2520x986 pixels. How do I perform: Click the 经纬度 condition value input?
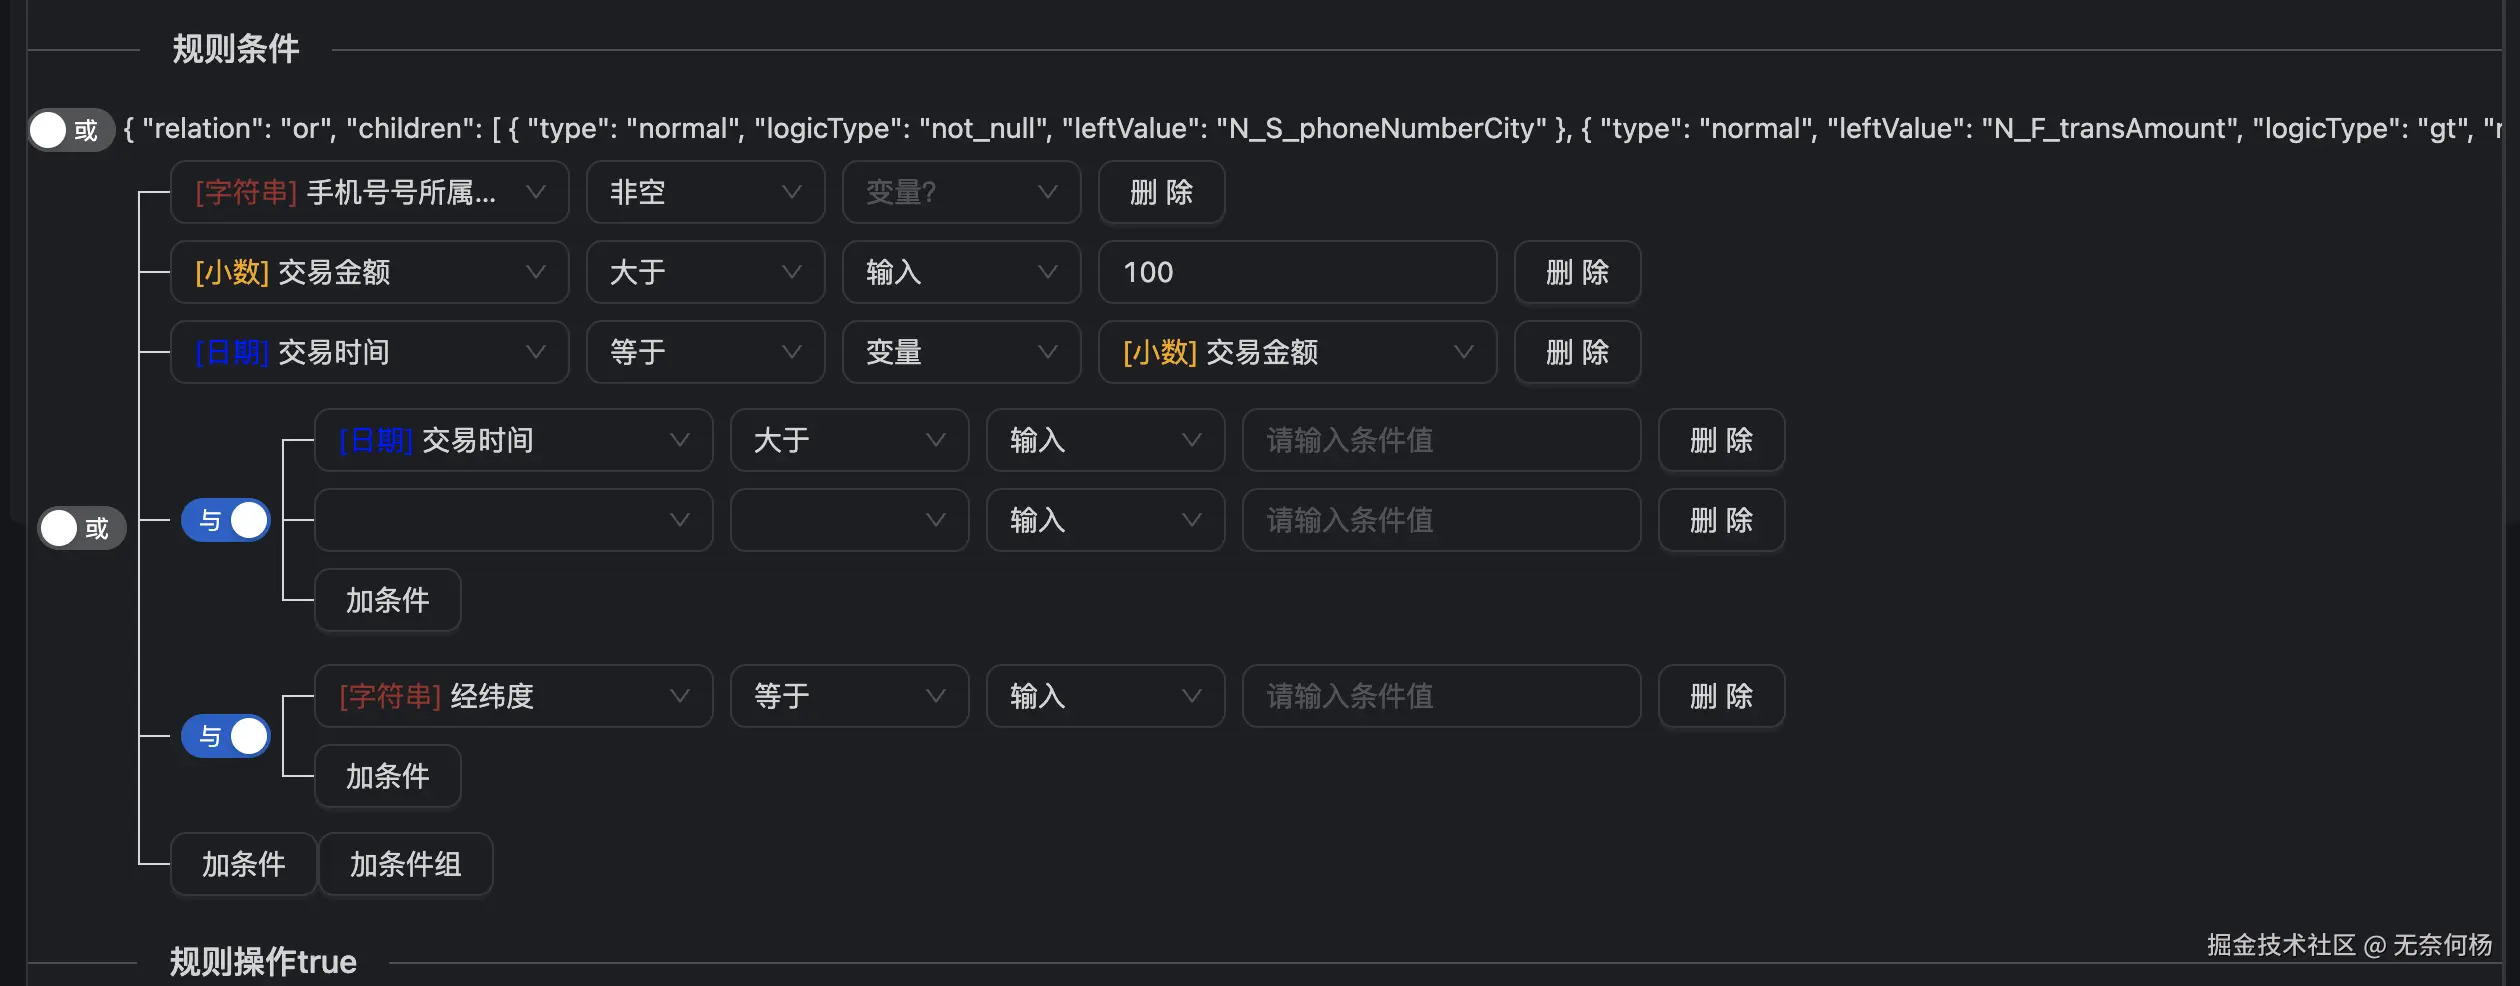click(1441, 696)
